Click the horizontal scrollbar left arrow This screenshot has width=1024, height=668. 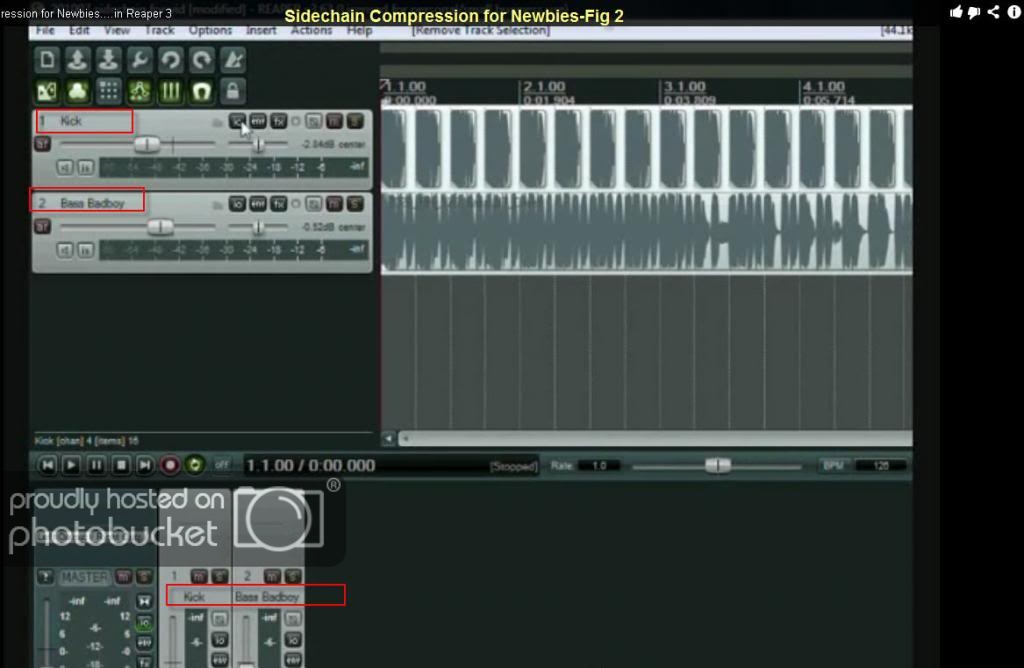(x=389, y=439)
